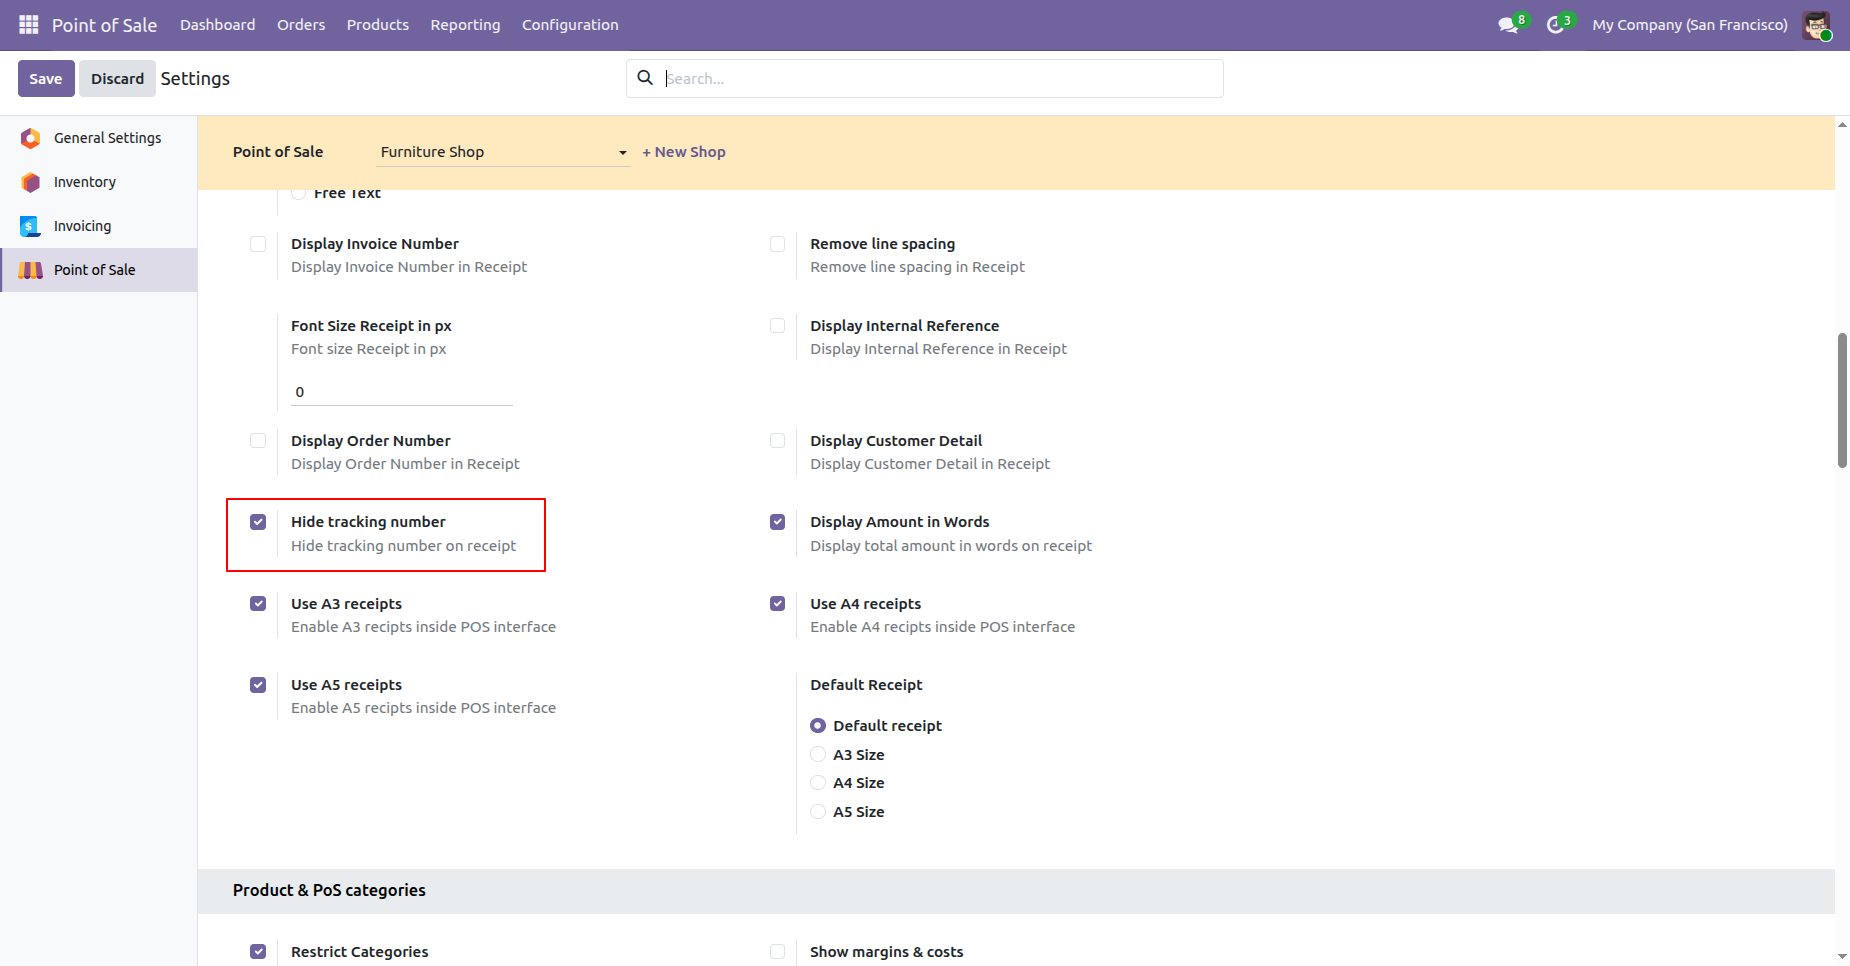Open the apps grid menu icon
Viewport: 1850px width, 966px height.
[x=28, y=24]
